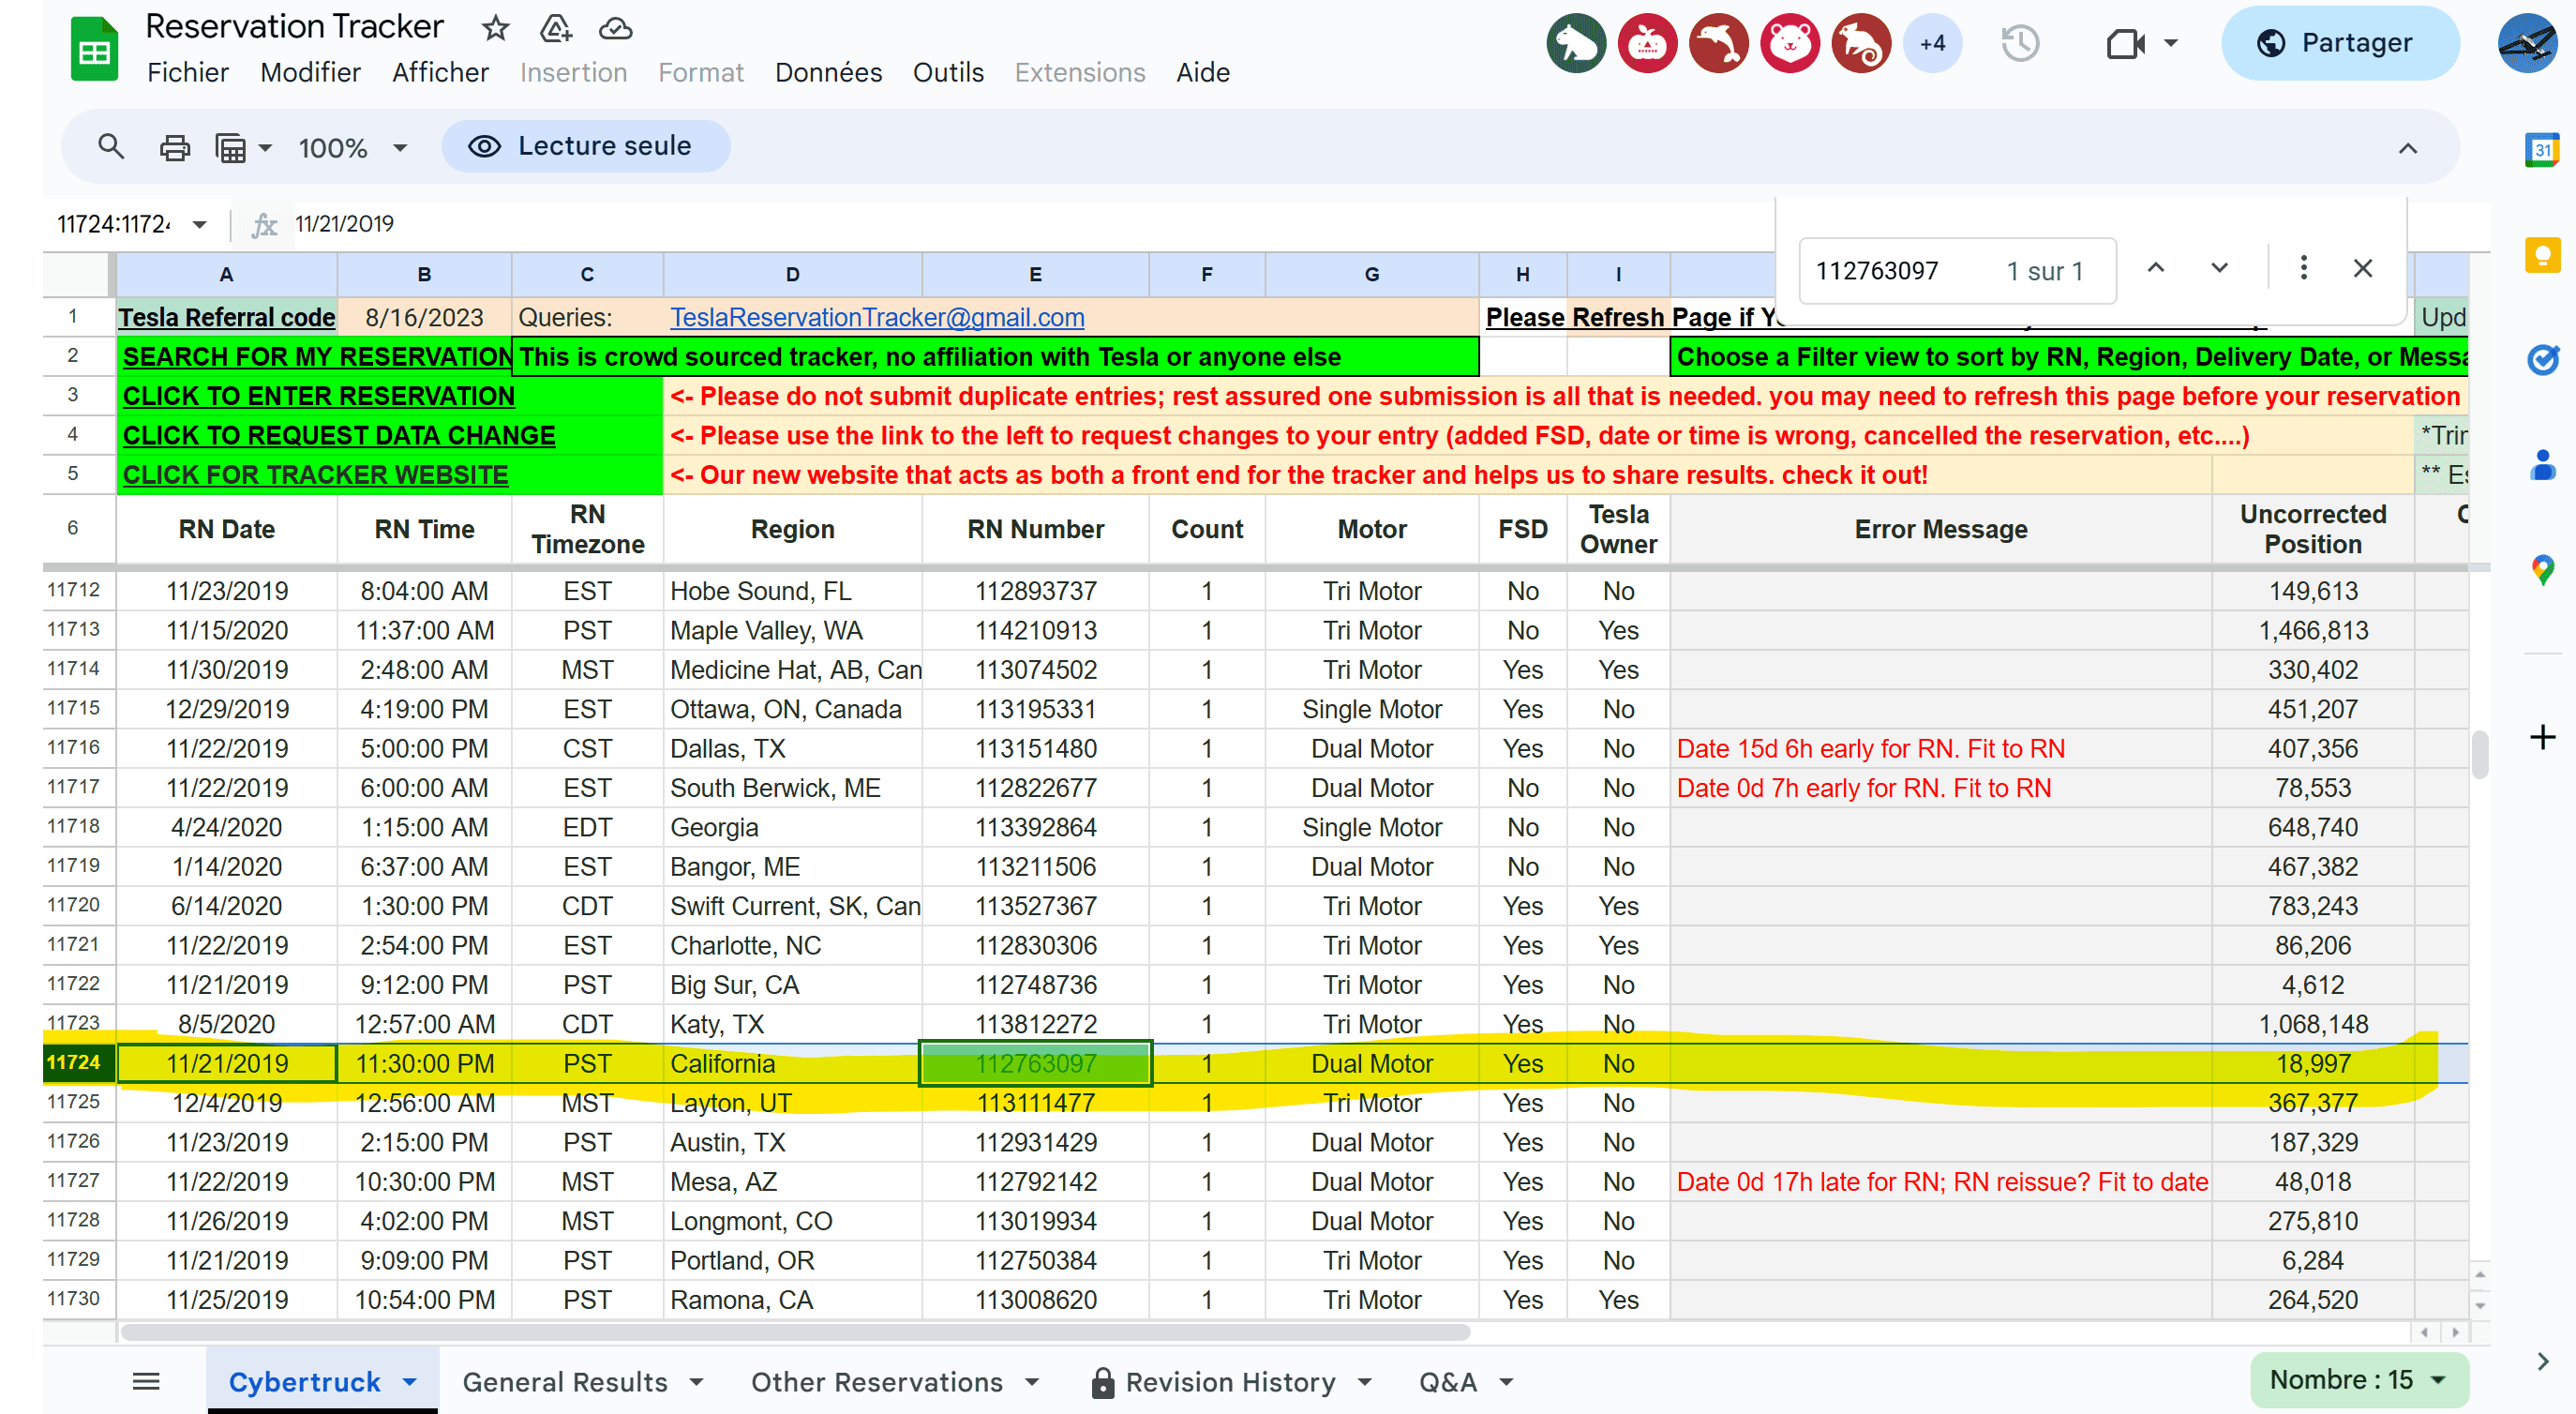This screenshot has height=1414, width=2576.
Task: Open the Q&A tab menu arrow
Action: (x=1506, y=1382)
